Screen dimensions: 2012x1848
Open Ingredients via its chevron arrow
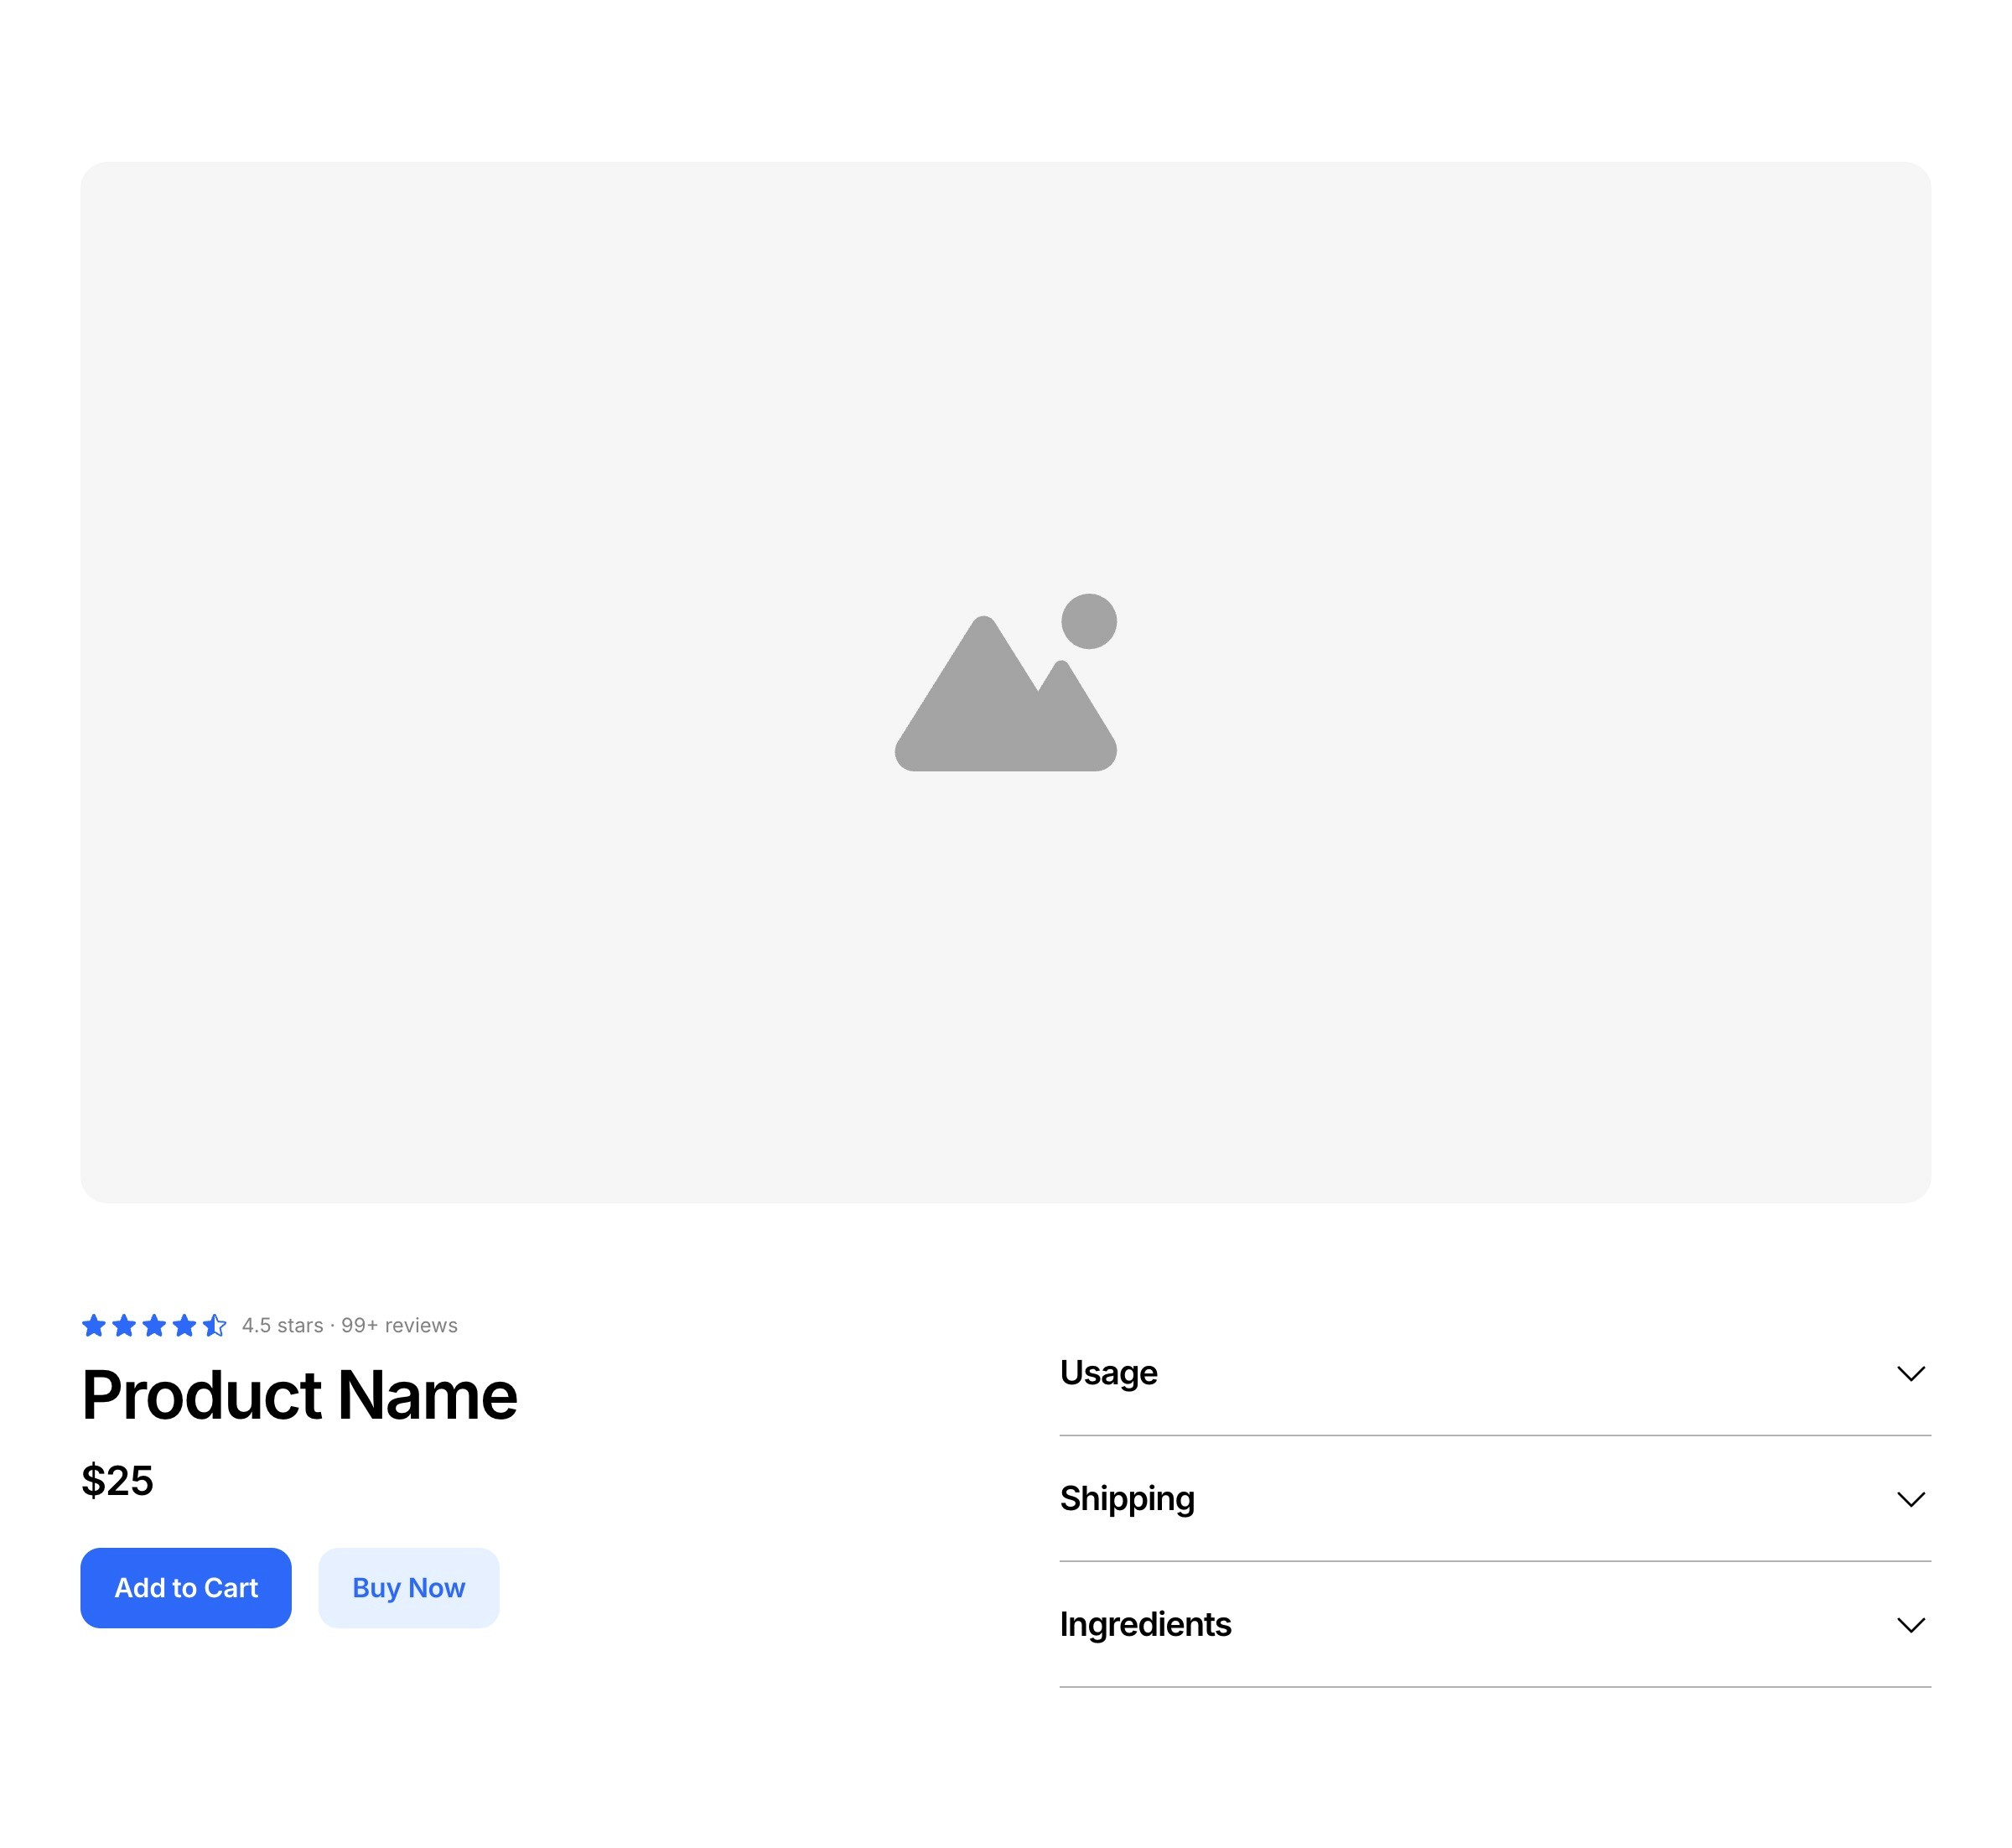(x=1911, y=1626)
